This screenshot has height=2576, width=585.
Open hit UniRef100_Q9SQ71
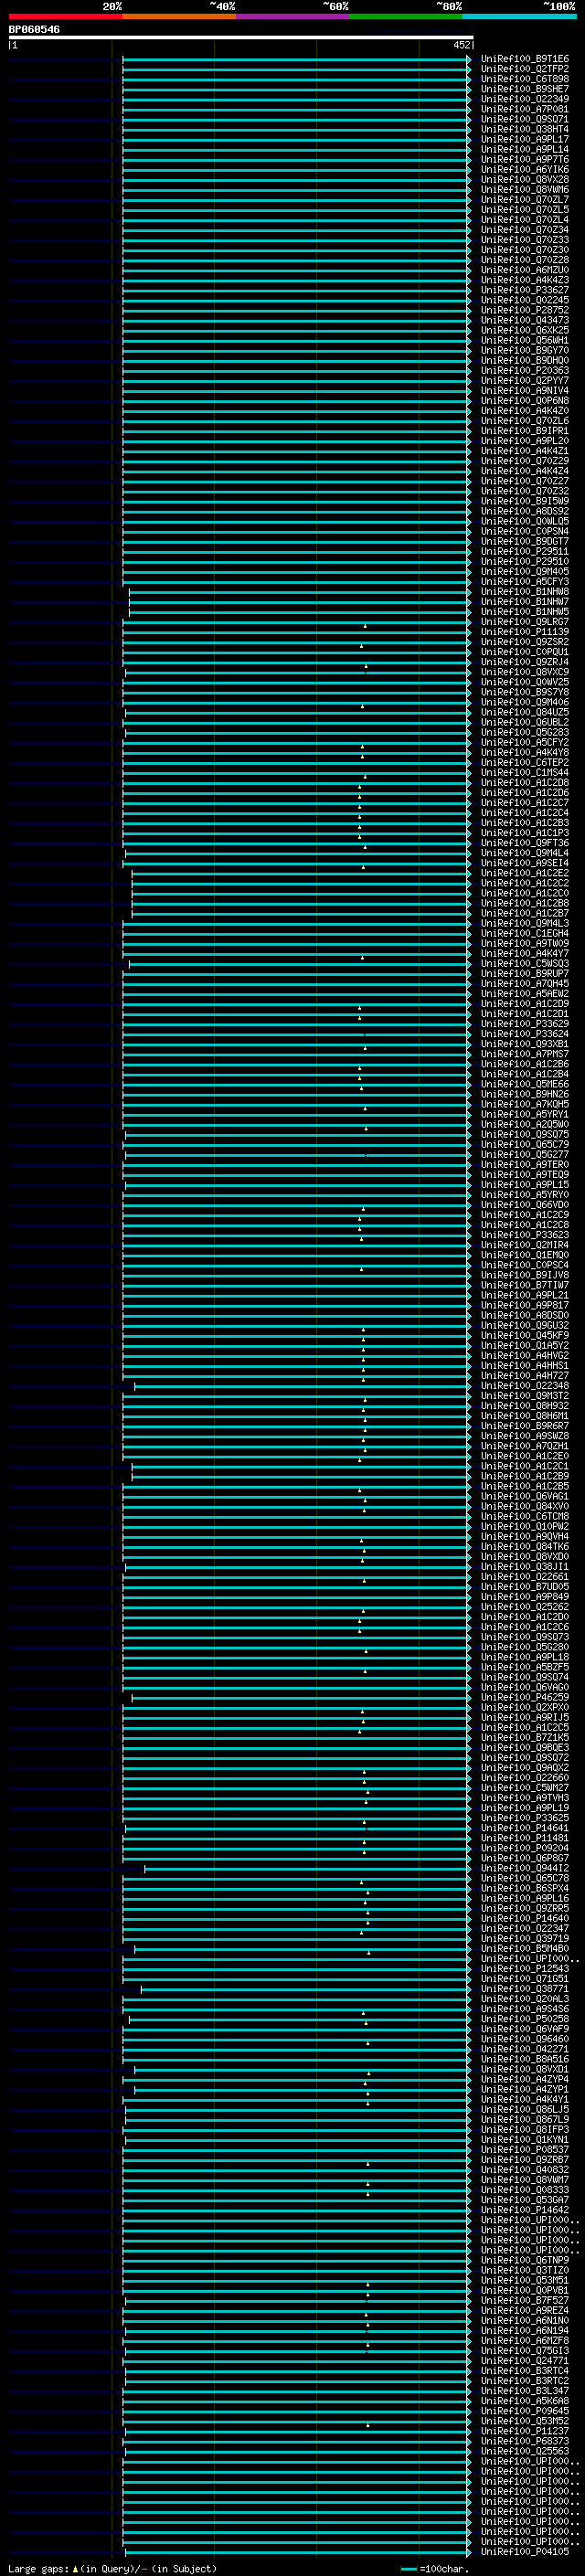[525, 119]
